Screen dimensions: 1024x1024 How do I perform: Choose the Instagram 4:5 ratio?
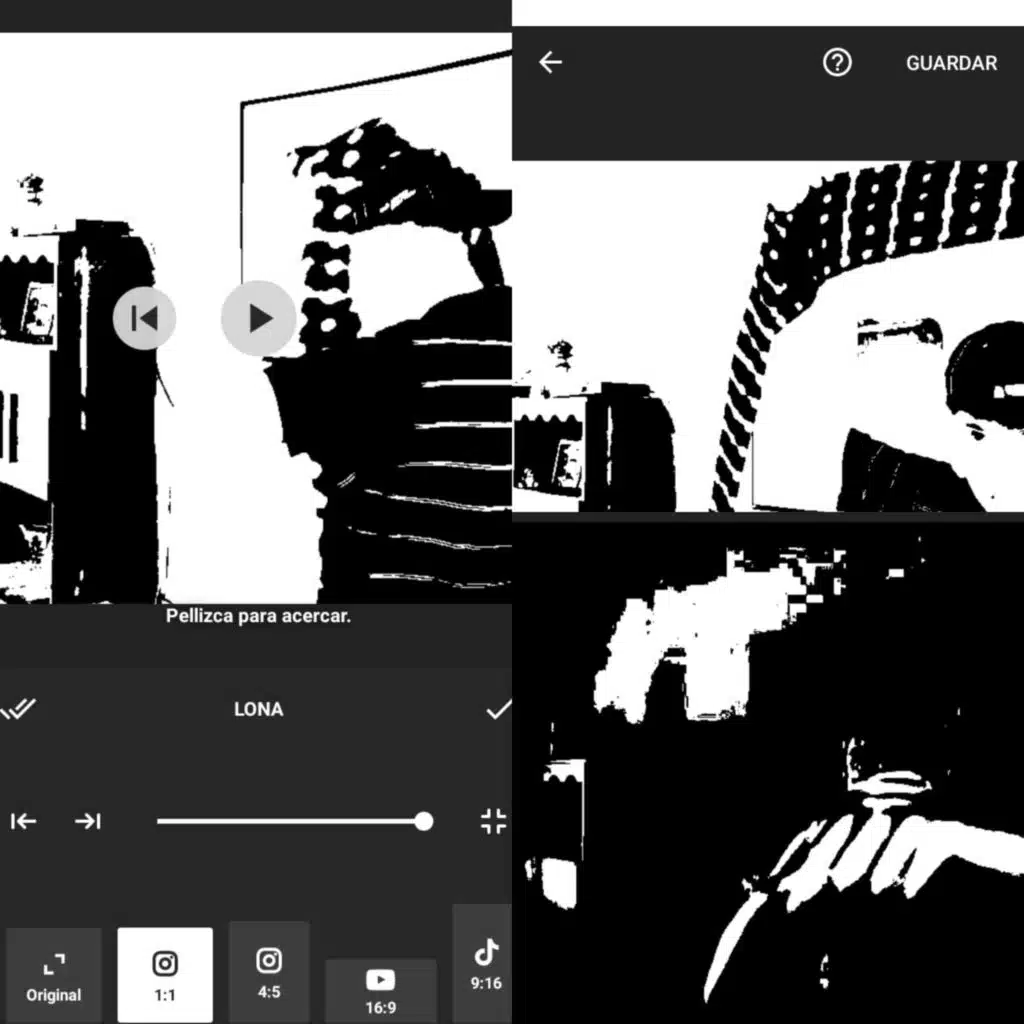pos(269,972)
